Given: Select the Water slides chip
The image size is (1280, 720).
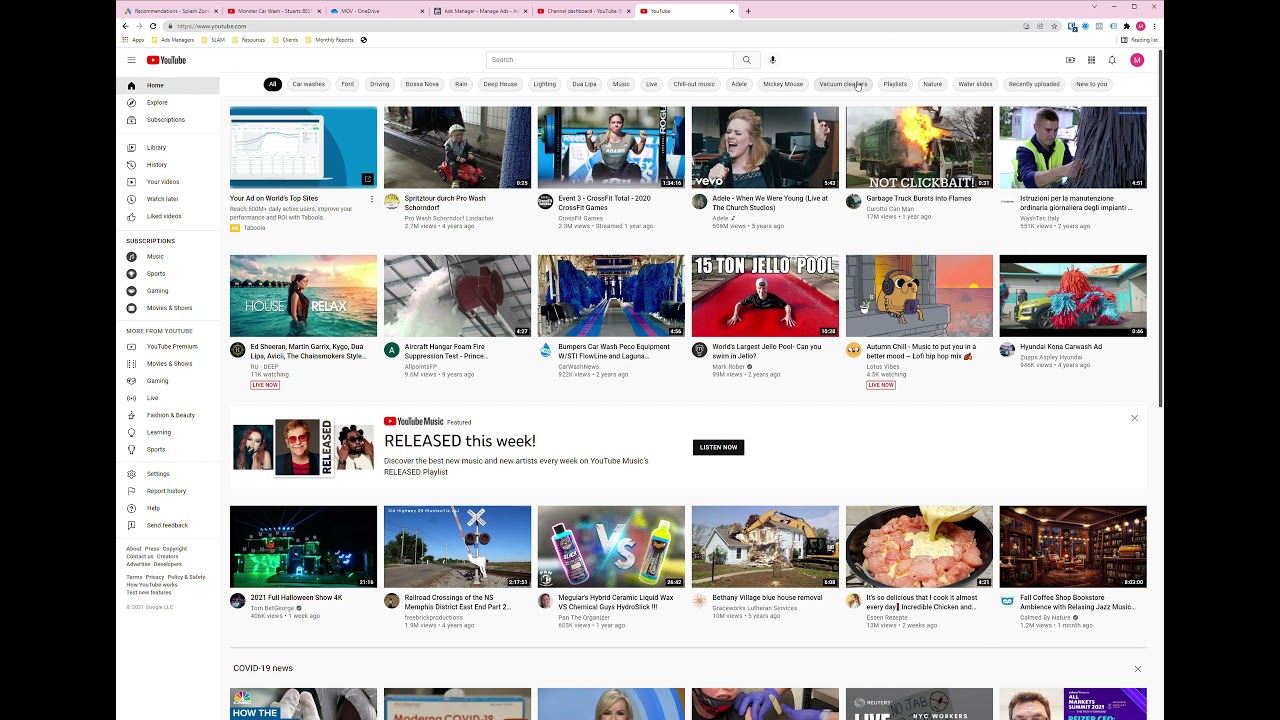Looking at the screenshot, I should pyautogui.click(x=975, y=84).
